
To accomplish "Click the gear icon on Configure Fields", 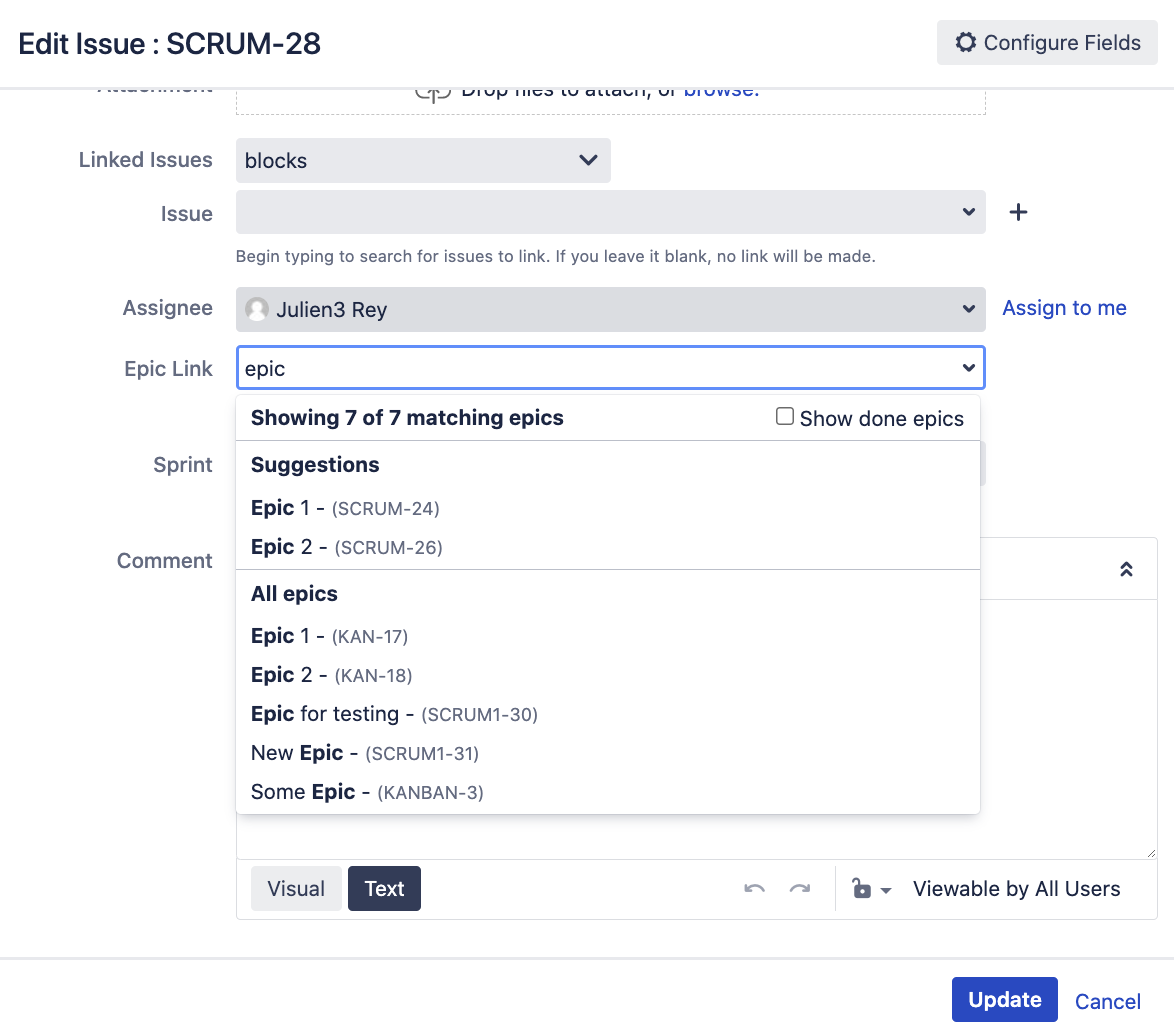I will pos(965,43).
